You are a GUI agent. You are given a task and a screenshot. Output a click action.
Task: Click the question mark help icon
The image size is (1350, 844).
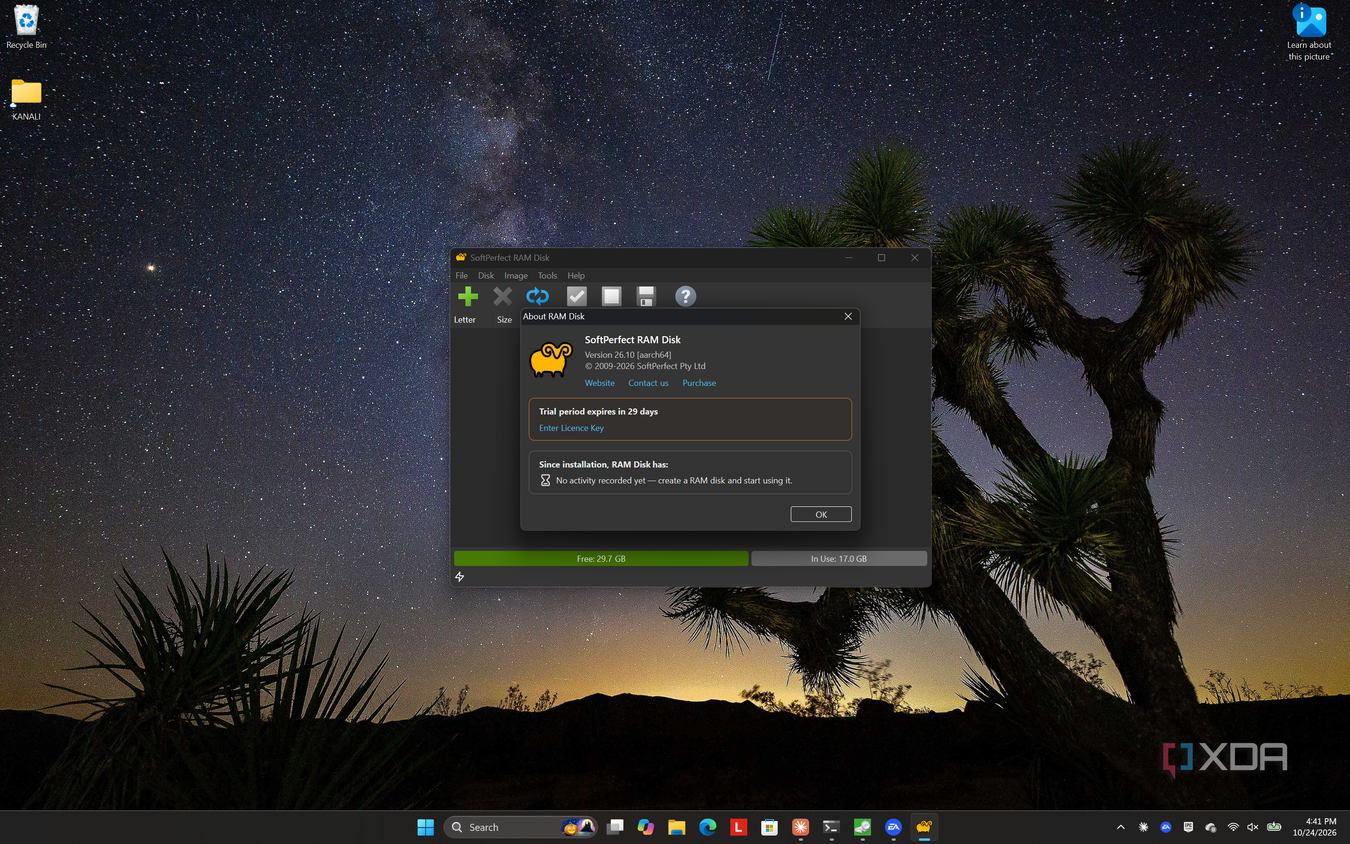point(685,296)
